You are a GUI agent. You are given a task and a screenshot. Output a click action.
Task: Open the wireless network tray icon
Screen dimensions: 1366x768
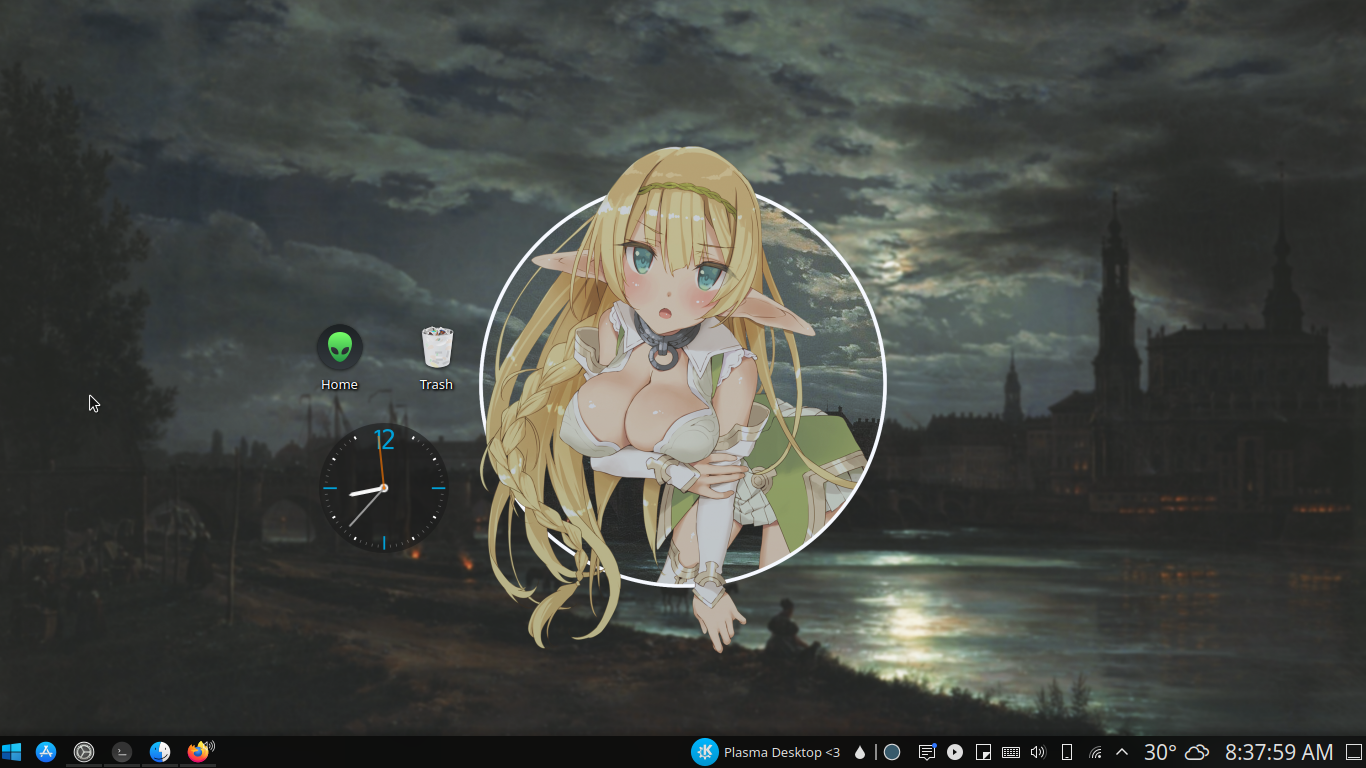pos(1095,752)
